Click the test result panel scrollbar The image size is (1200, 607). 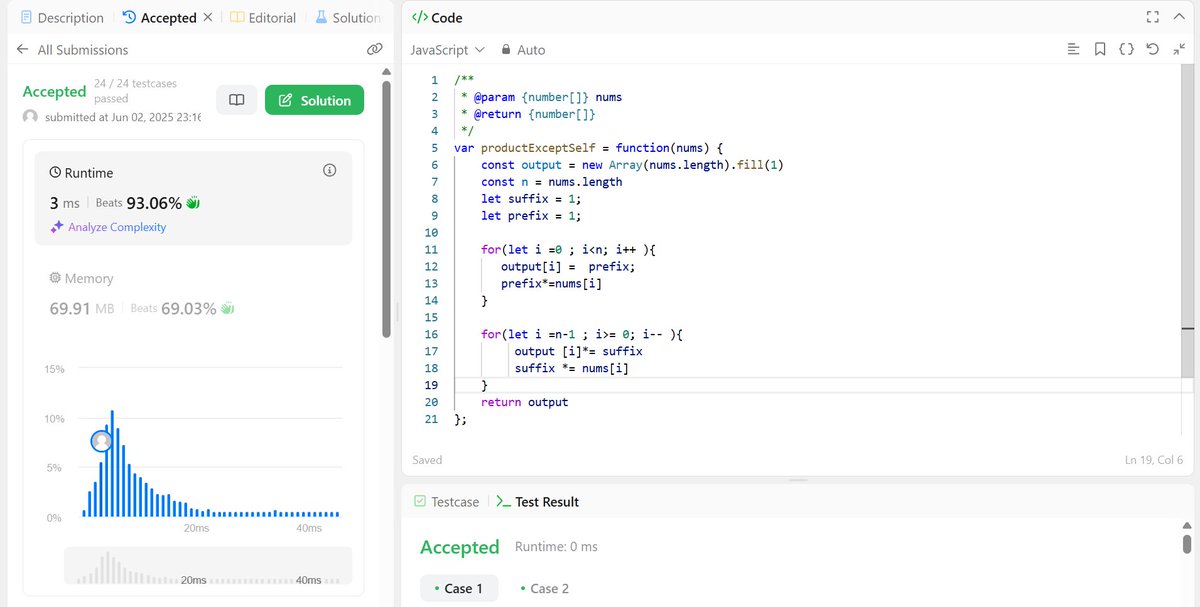[1186, 544]
